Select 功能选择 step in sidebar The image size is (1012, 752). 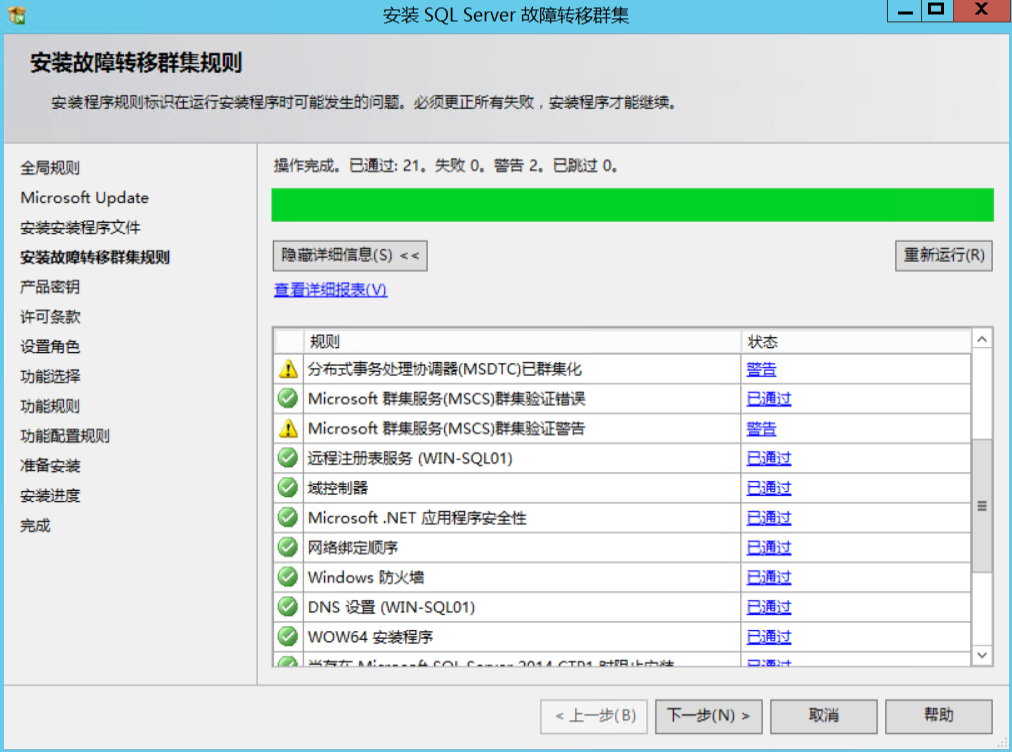click(50, 376)
